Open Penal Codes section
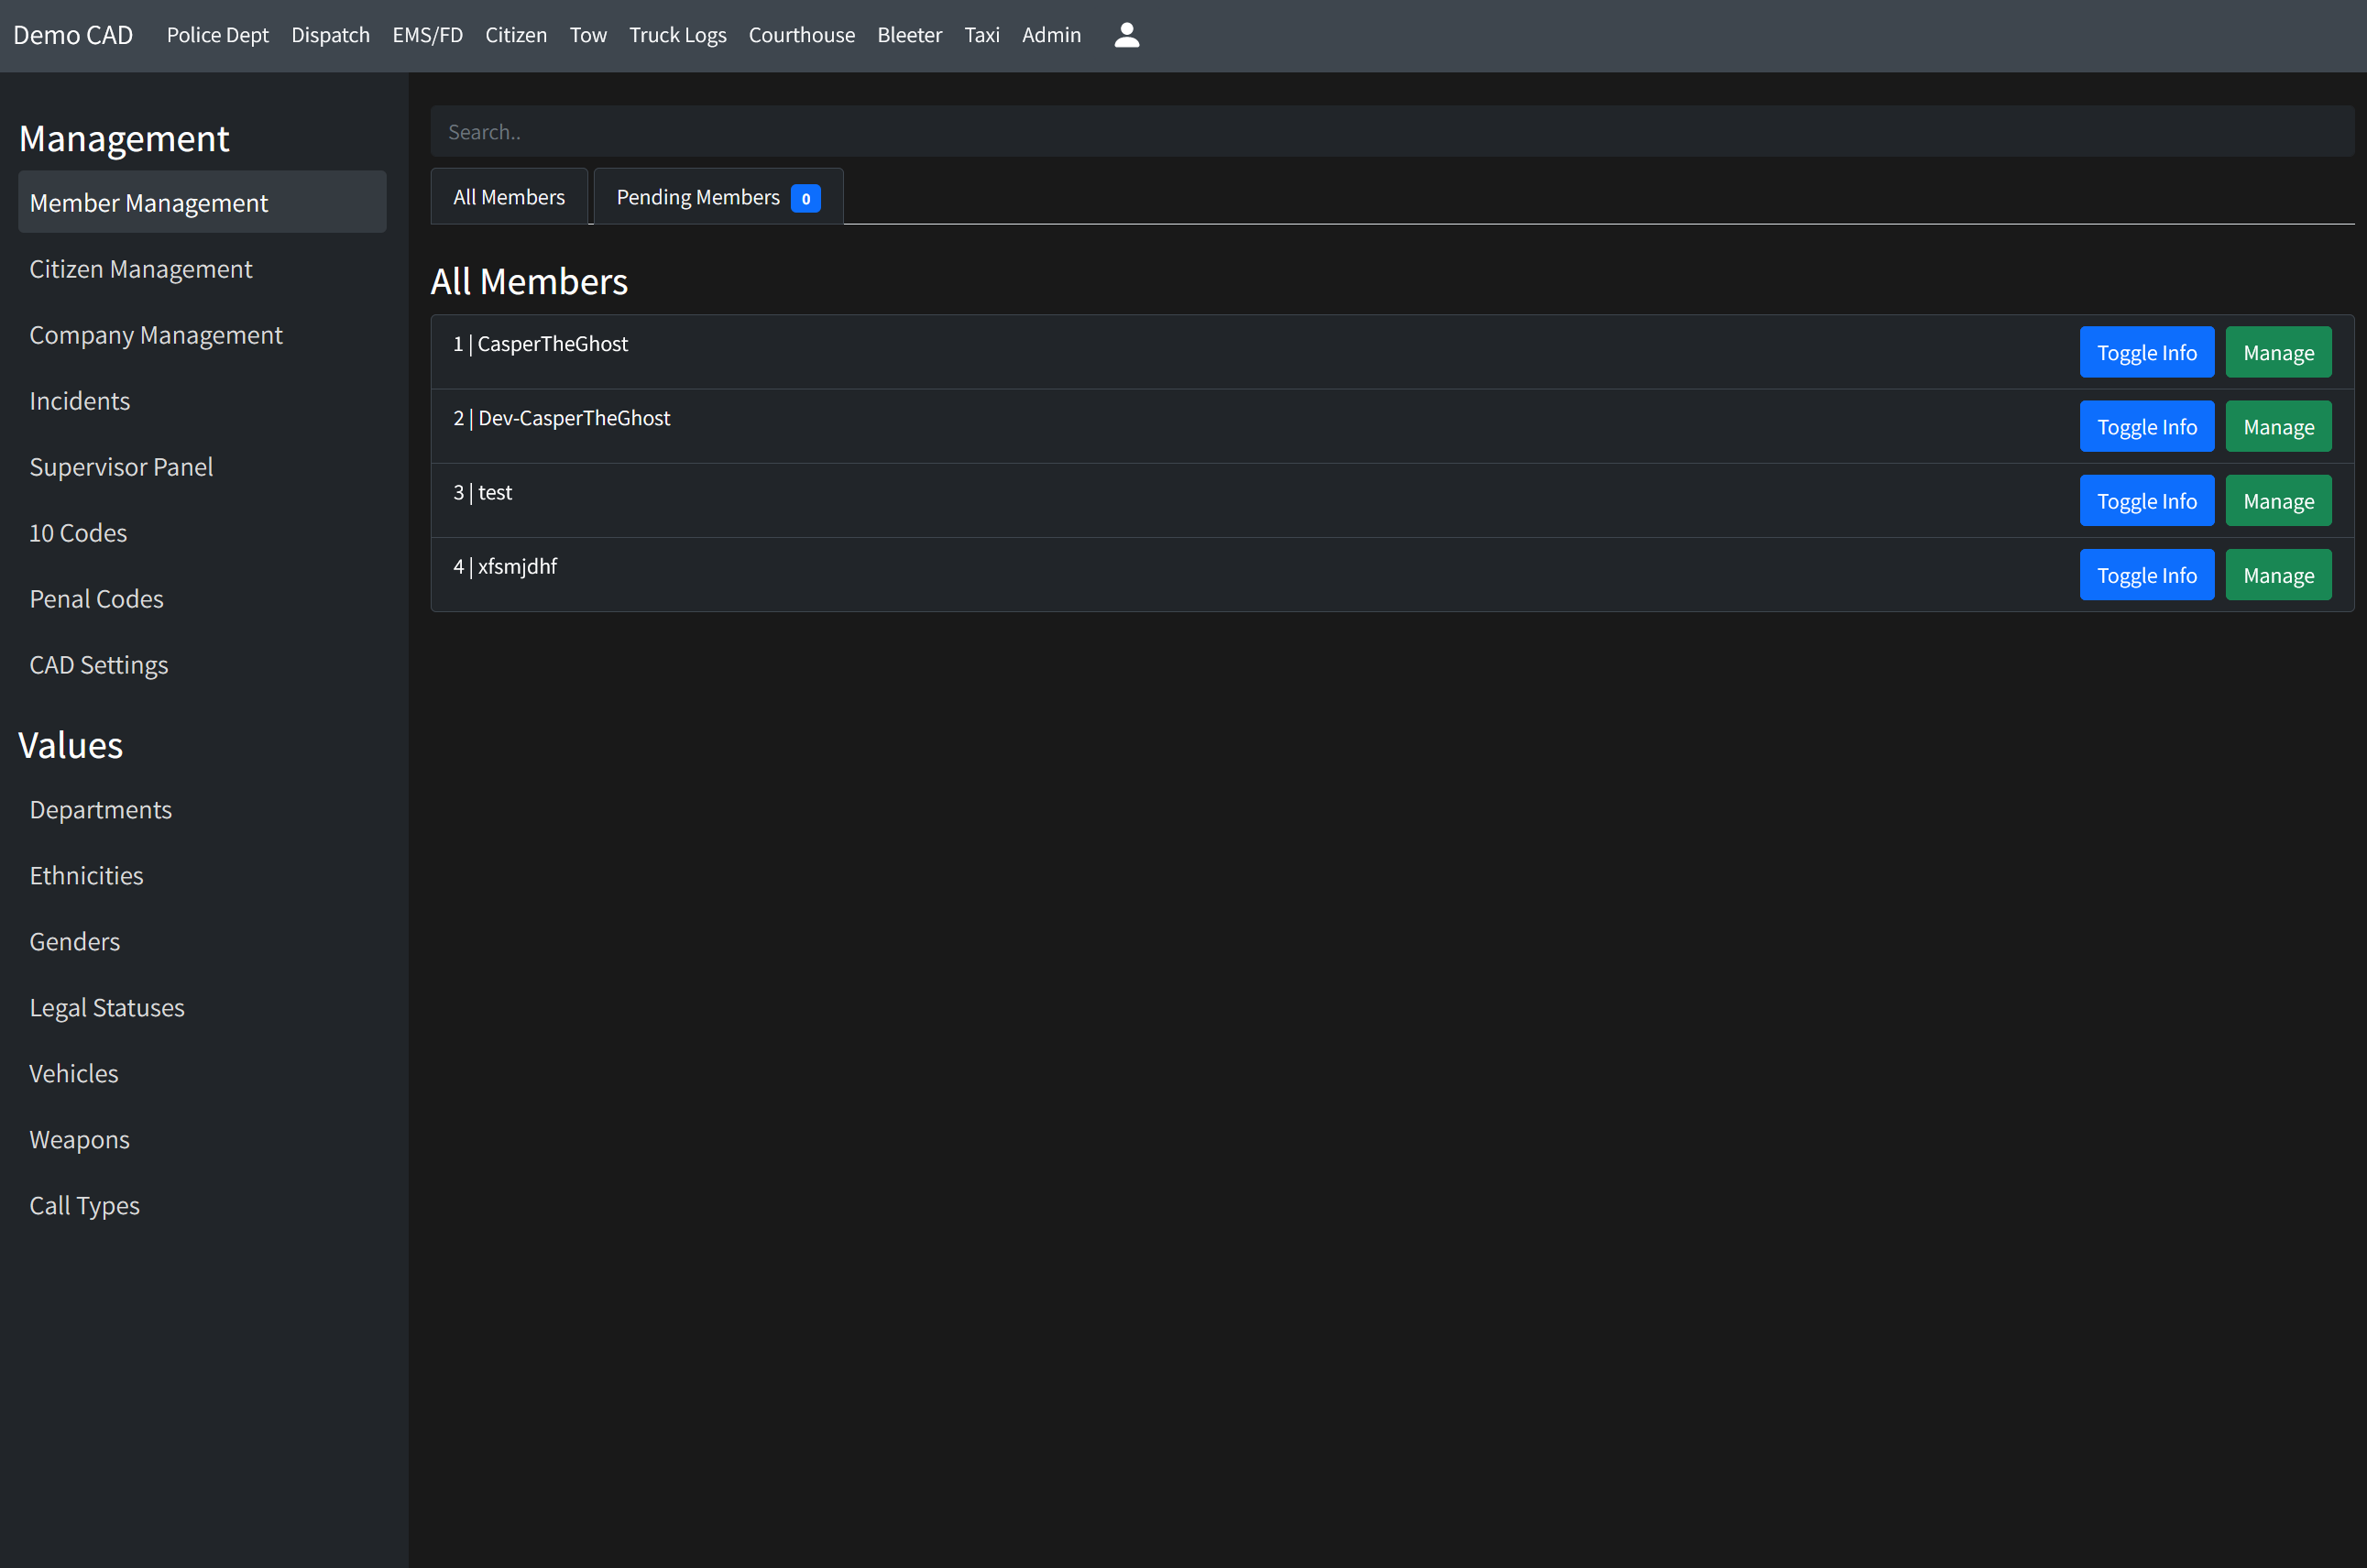Image resolution: width=2367 pixels, height=1568 pixels. pos(96,599)
